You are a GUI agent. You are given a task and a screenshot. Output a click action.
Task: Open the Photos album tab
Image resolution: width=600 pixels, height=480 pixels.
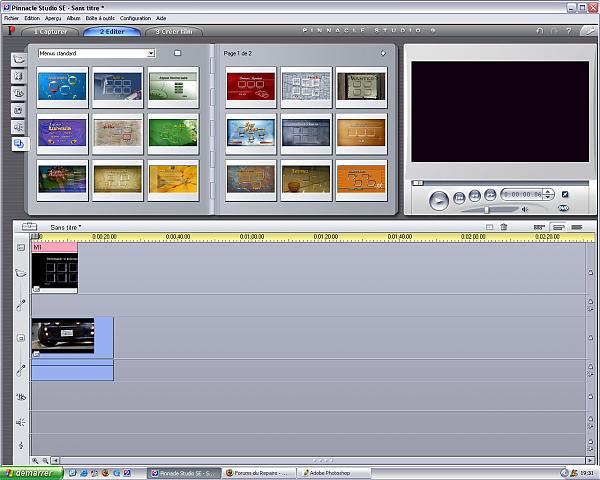coord(19,110)
